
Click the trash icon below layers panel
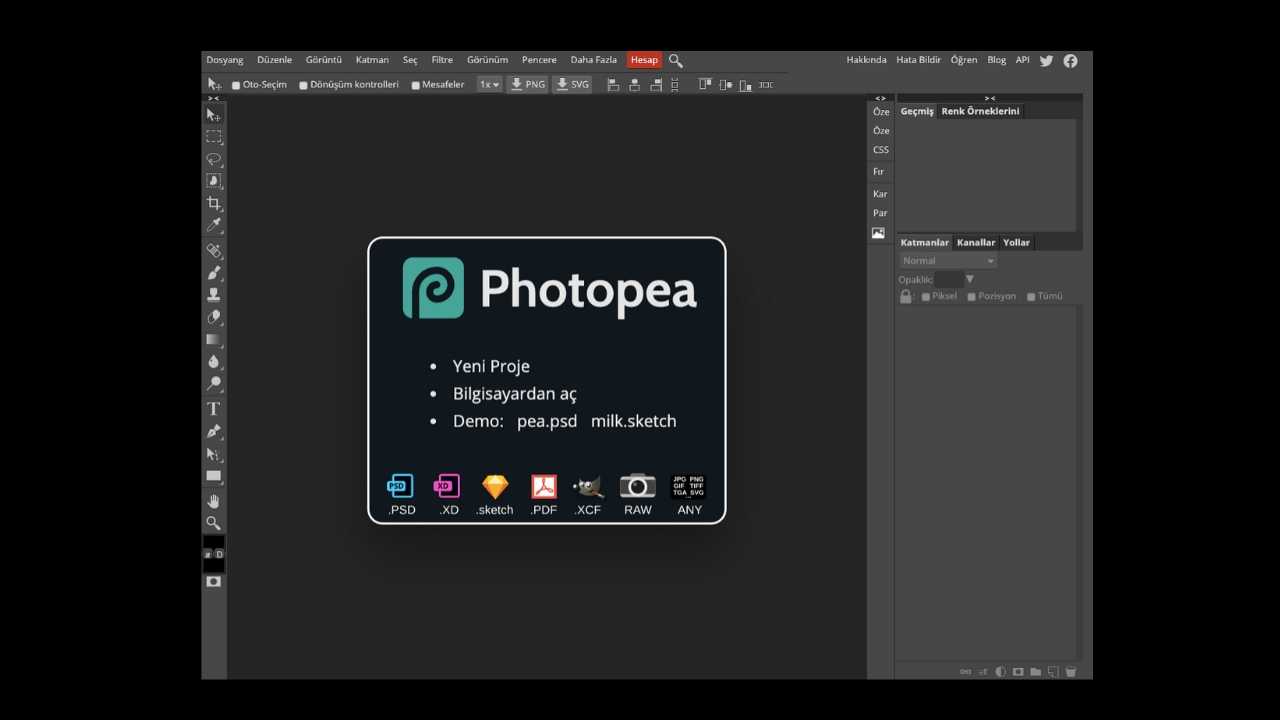[1071, 672]
